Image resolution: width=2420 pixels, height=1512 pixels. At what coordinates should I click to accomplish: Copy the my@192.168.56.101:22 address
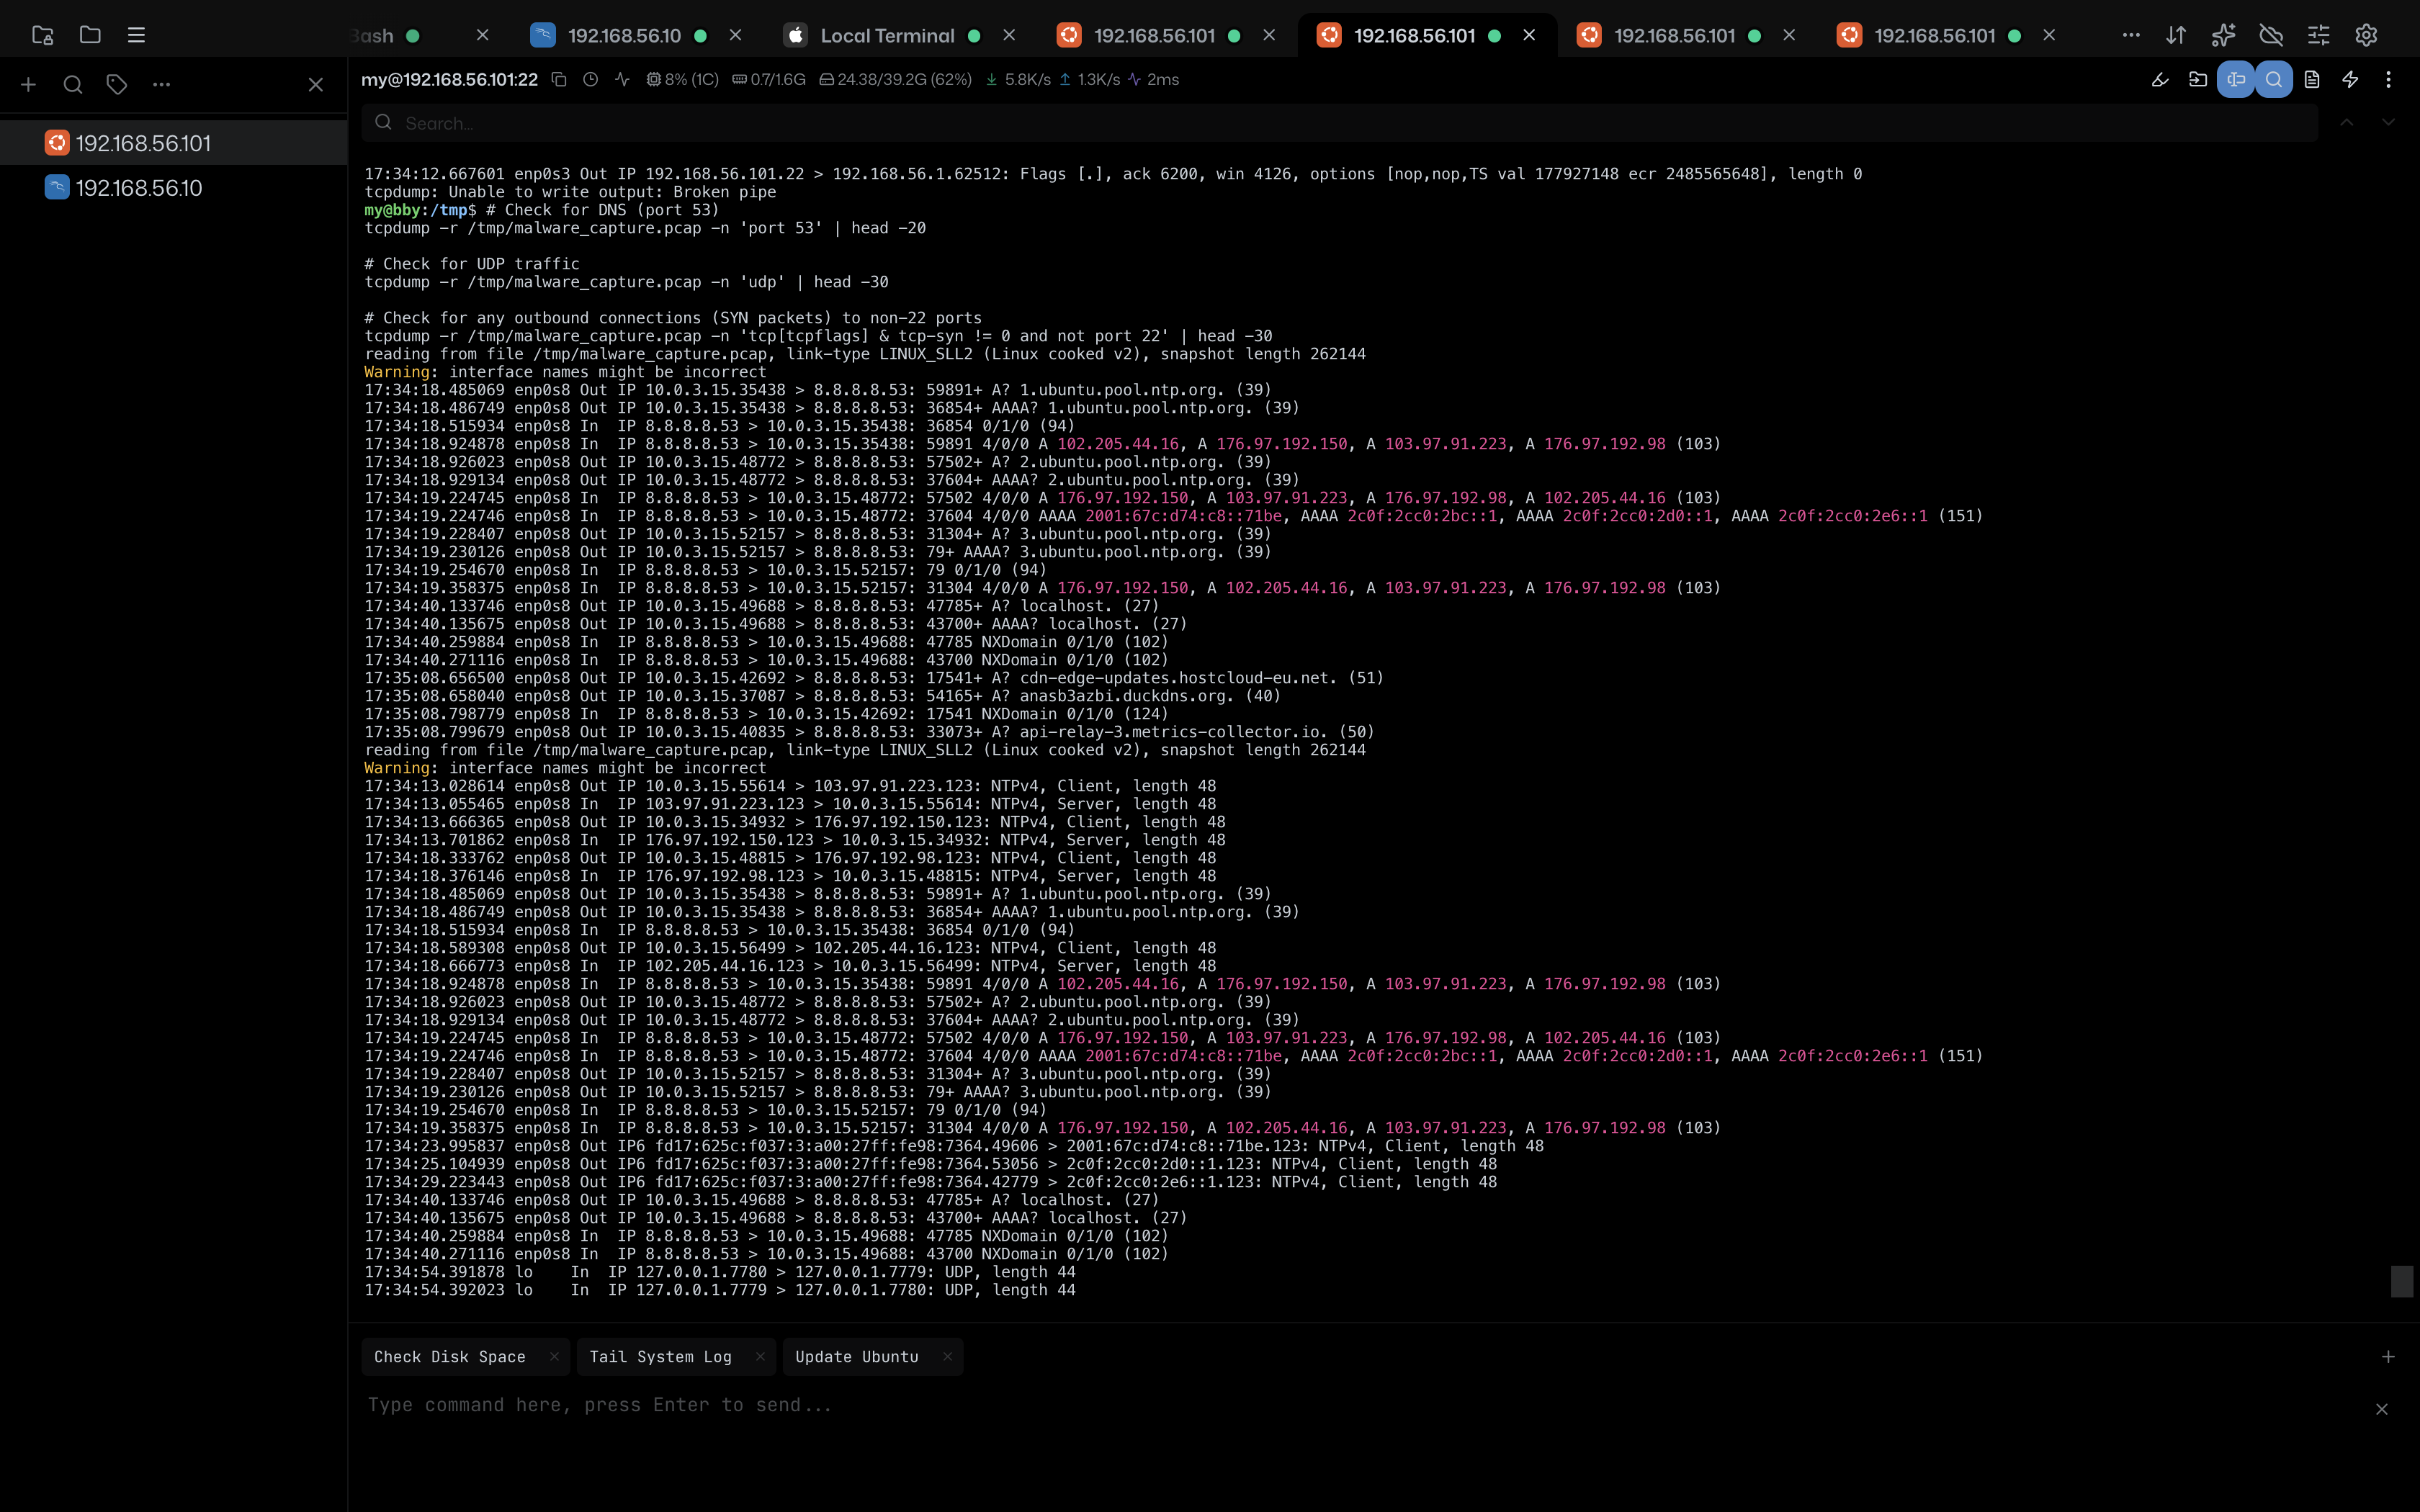pyautogui.click(x=559, y=79)
